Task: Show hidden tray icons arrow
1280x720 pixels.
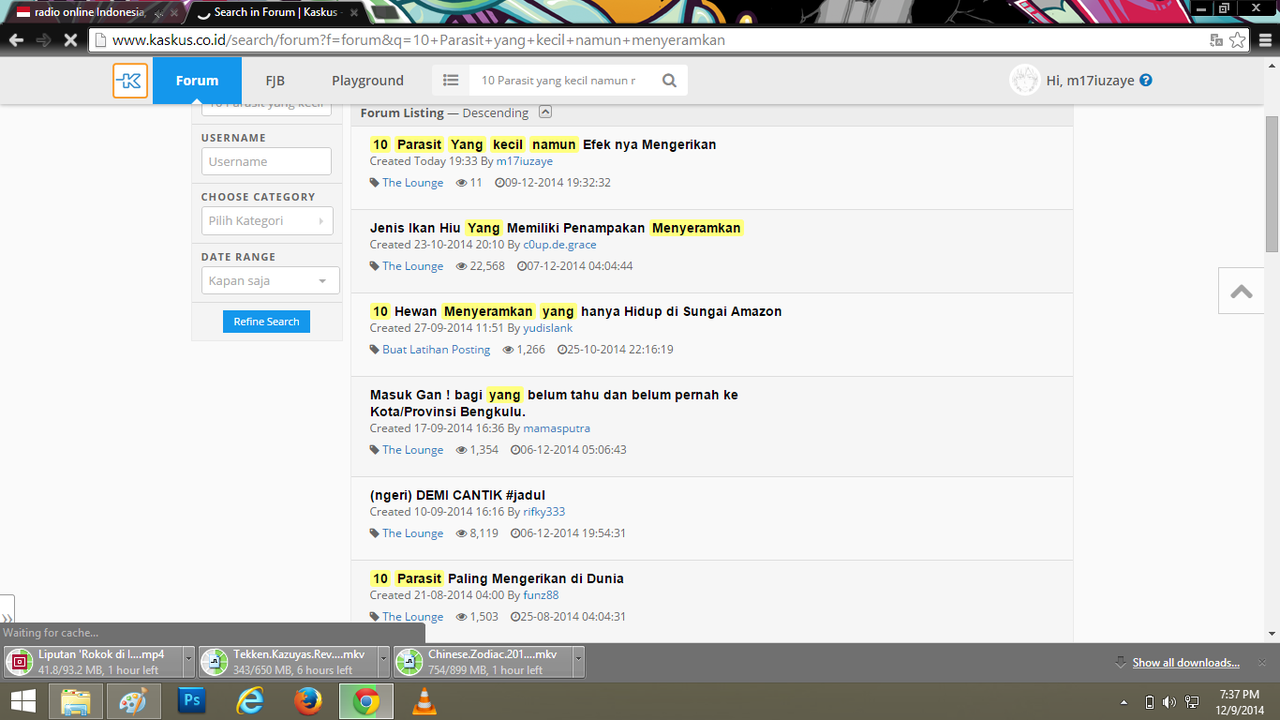Action: 1125,702
